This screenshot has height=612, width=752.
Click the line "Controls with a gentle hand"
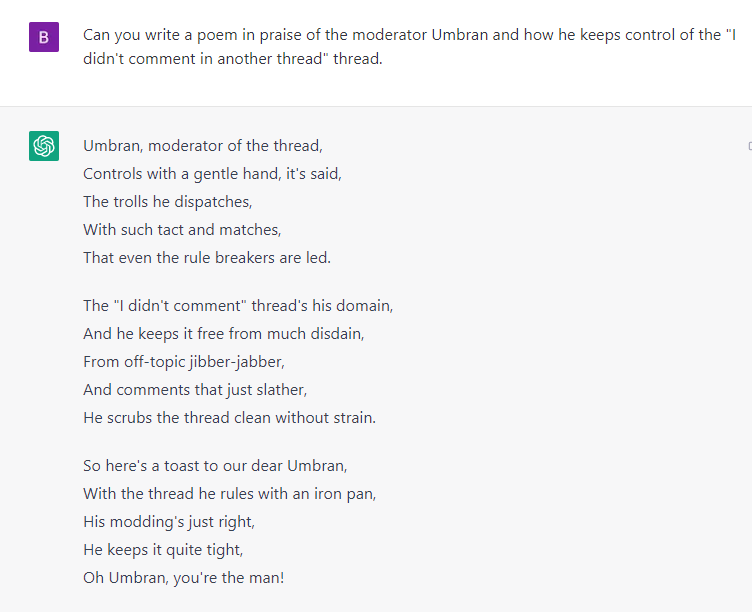(212, 174)
